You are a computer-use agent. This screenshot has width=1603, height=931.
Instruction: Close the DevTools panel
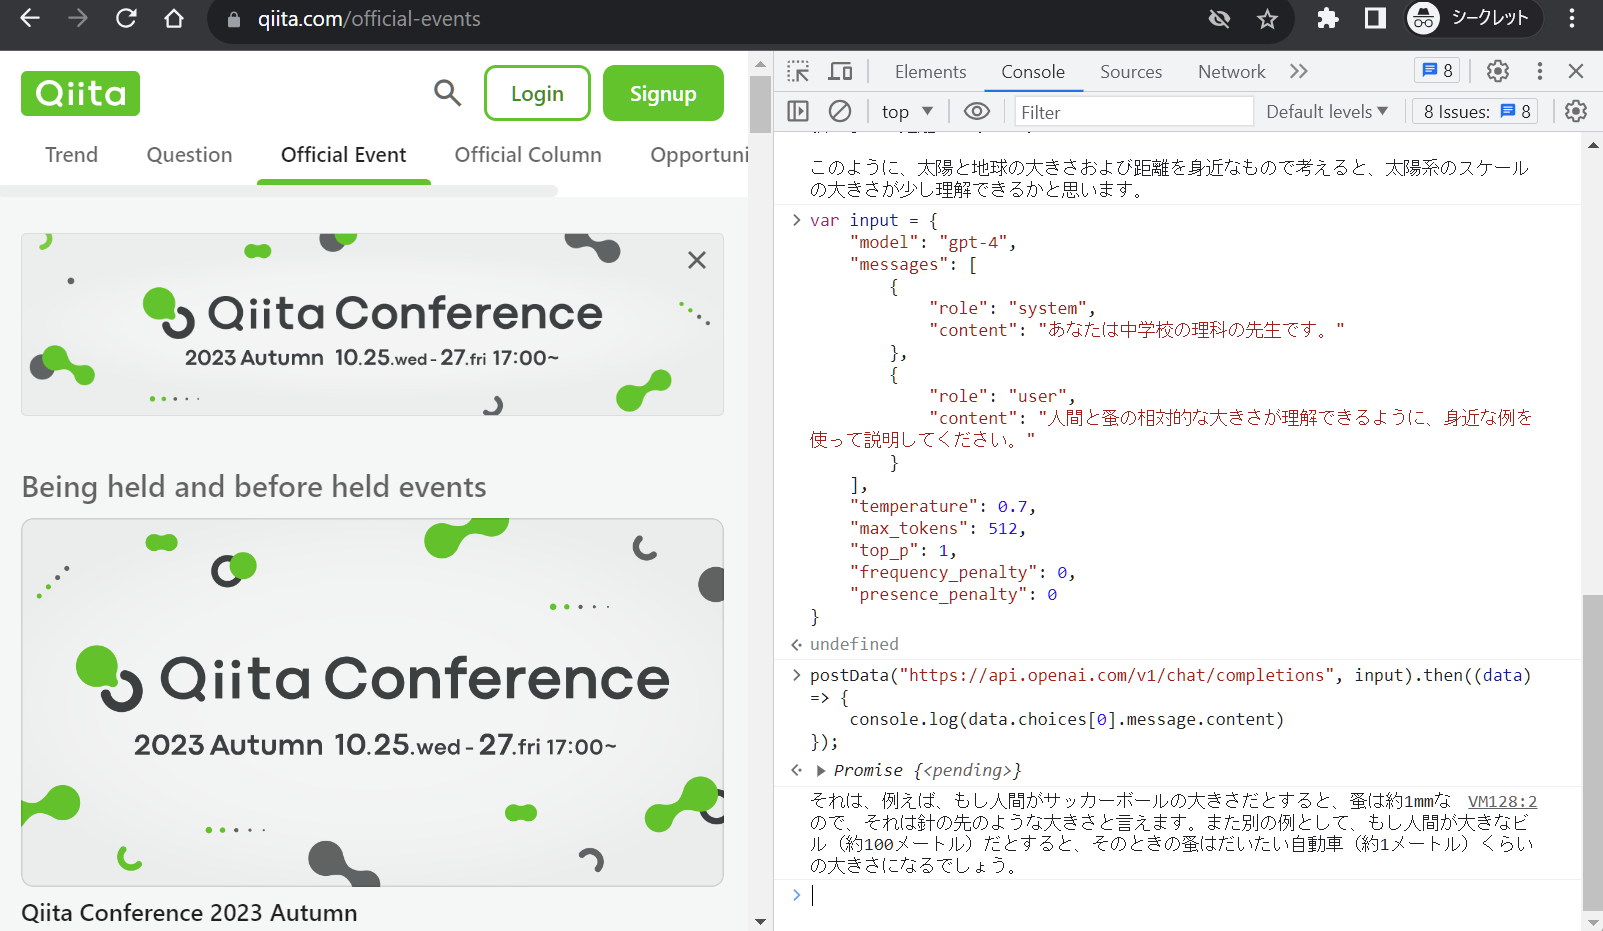pyautogui.click(x=1576, y=71)
